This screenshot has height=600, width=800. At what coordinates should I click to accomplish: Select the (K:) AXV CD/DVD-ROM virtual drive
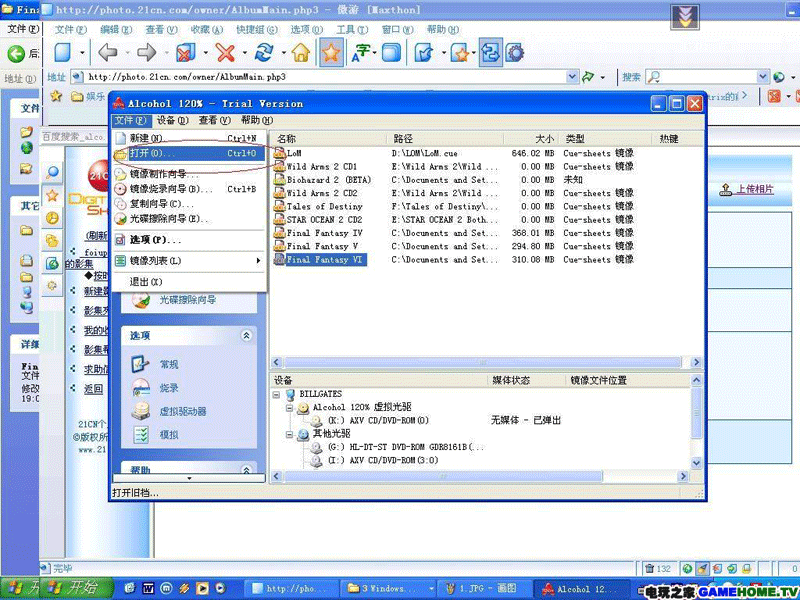coord(378,420)
